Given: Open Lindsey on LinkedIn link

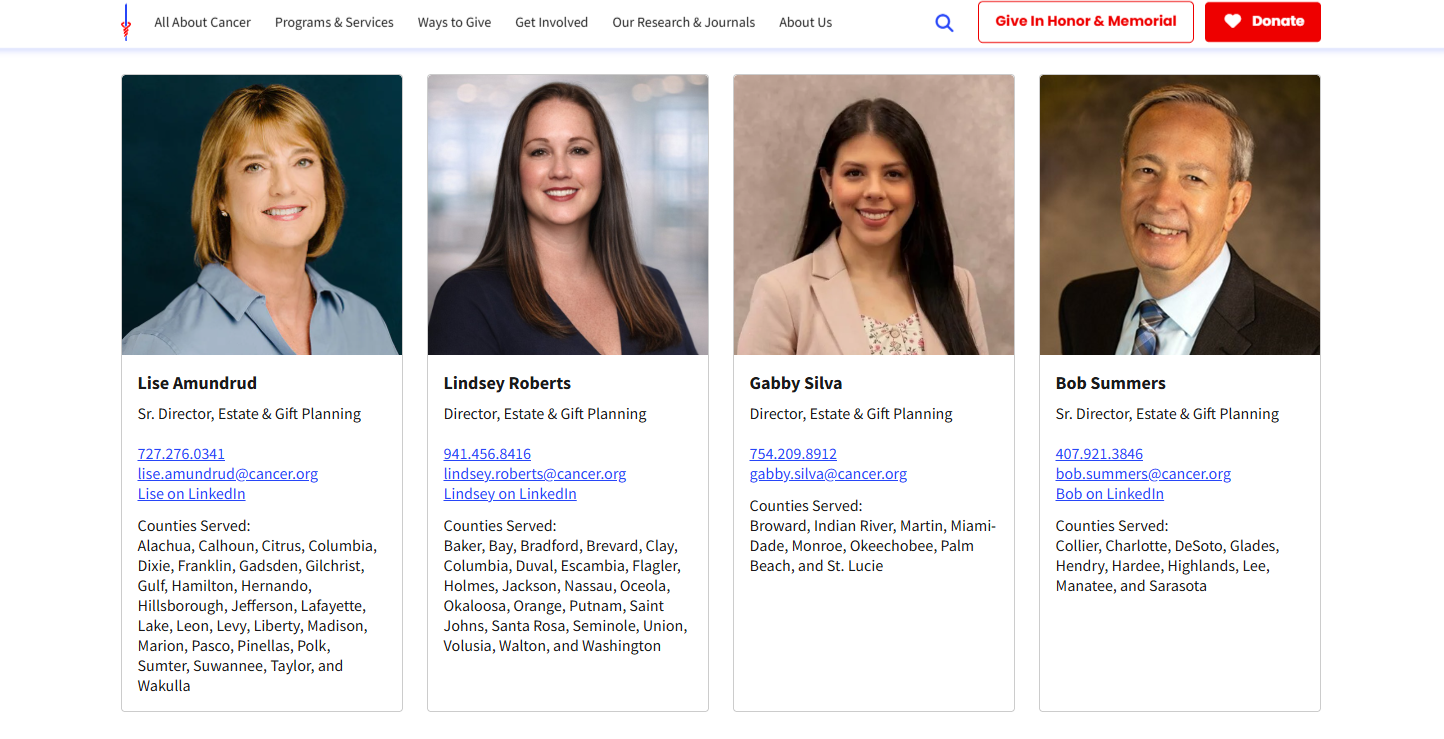Looking at the screenshot, I should point(510,494).
